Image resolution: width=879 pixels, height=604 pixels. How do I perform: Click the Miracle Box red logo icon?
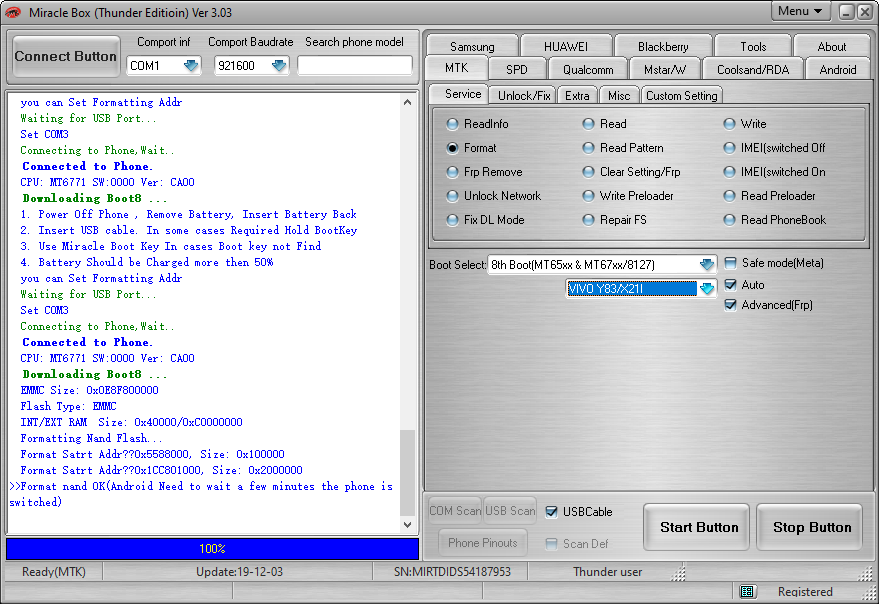[12, 12]
